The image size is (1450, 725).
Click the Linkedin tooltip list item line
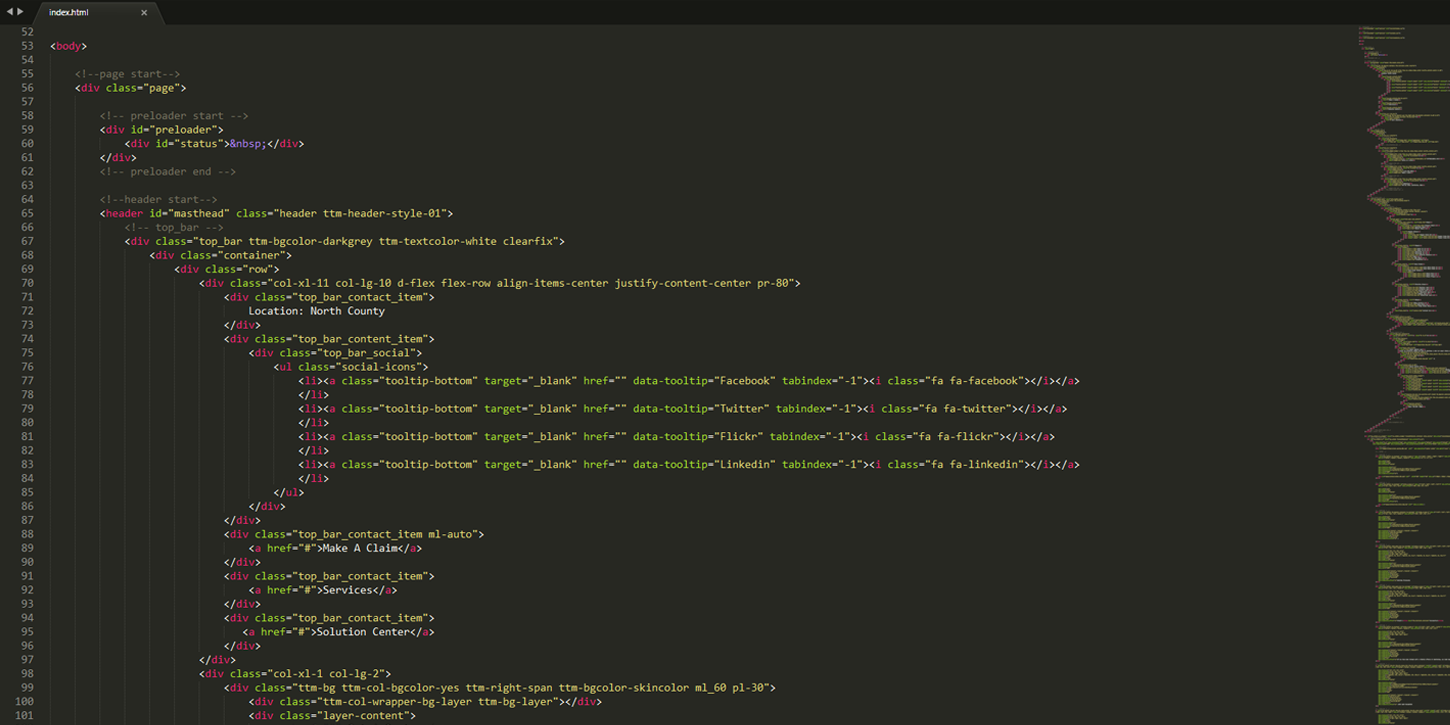689,466
